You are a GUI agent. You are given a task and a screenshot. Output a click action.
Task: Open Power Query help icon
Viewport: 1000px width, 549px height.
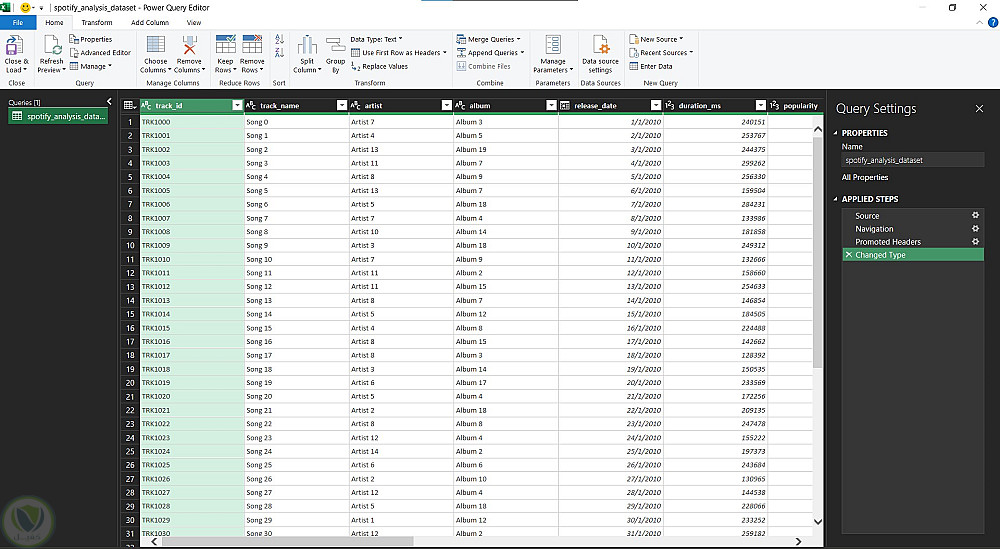[993, 22]
